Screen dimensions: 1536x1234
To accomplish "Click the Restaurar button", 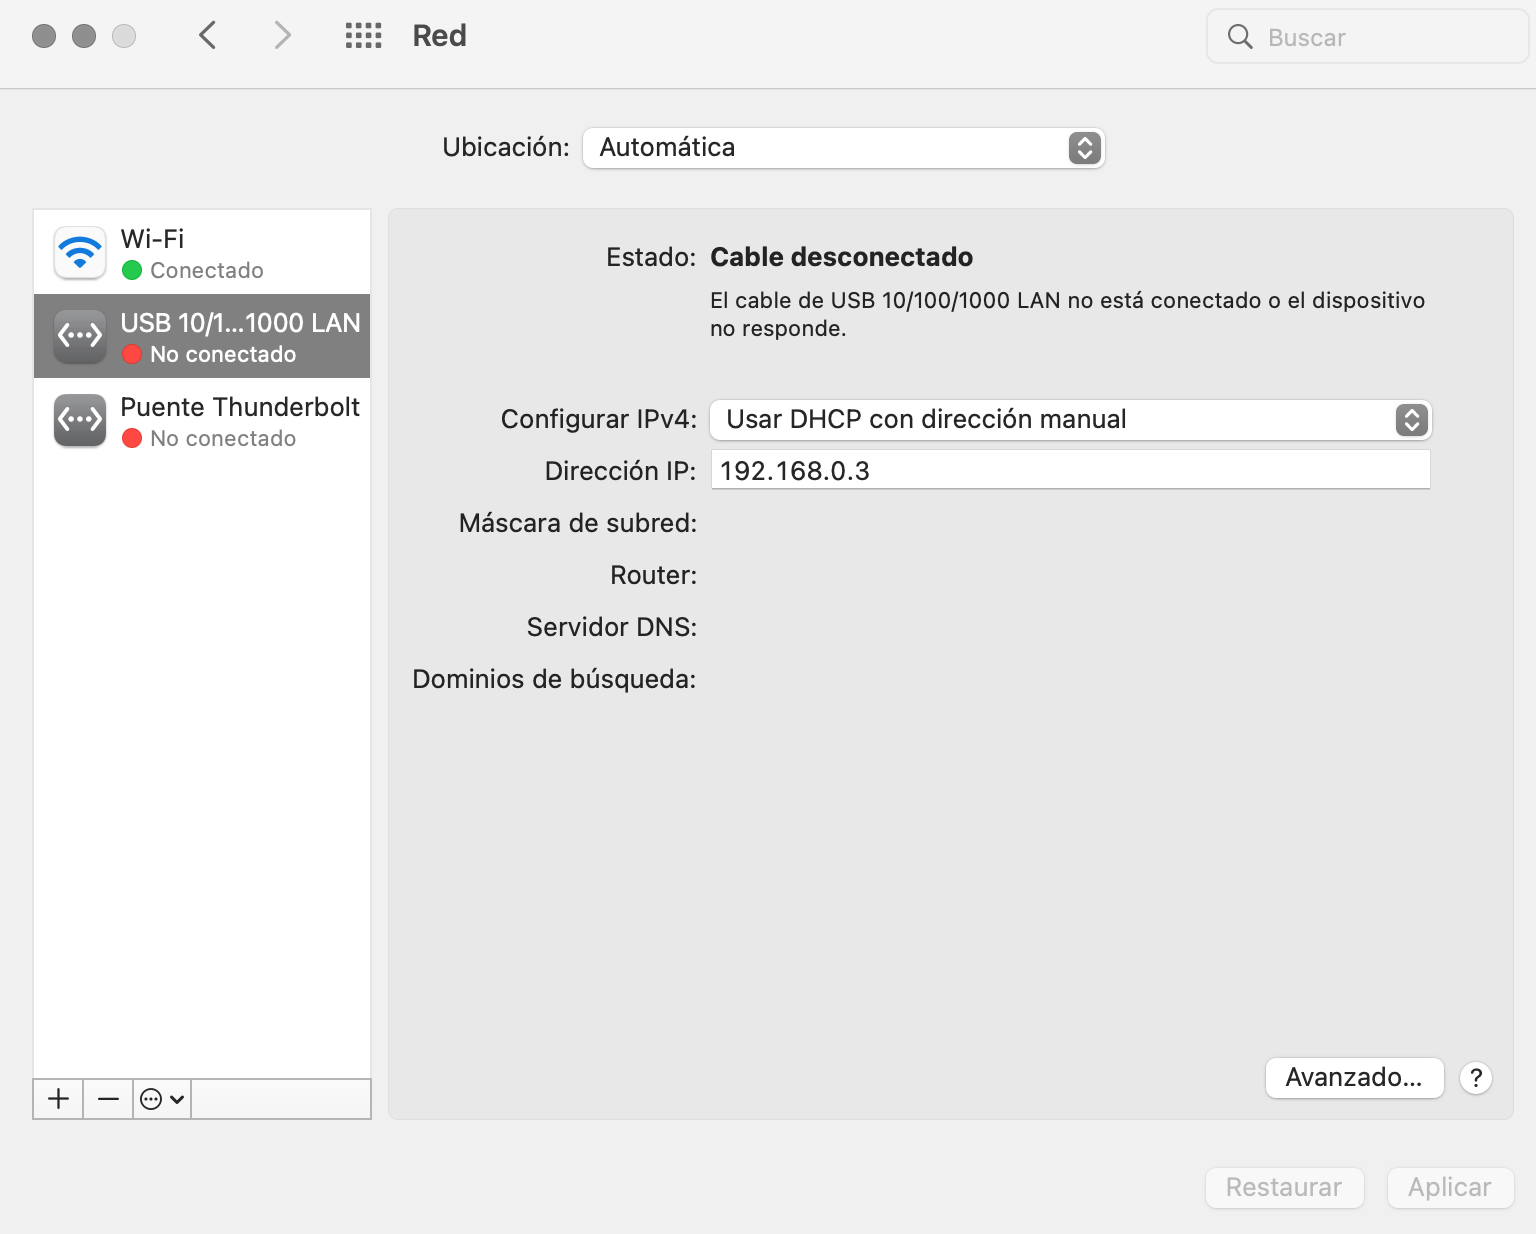I will [1284, 1187].
